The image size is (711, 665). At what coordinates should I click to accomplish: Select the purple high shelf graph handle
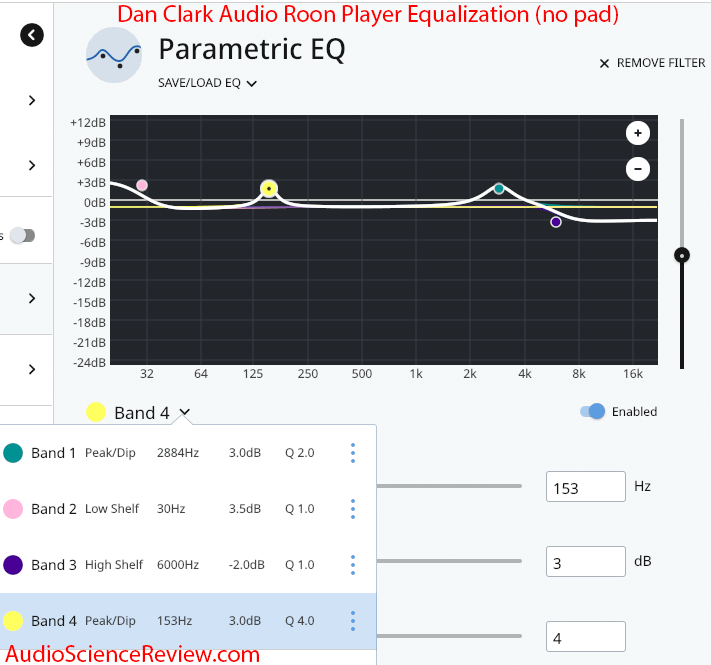(x=556, y=222)
